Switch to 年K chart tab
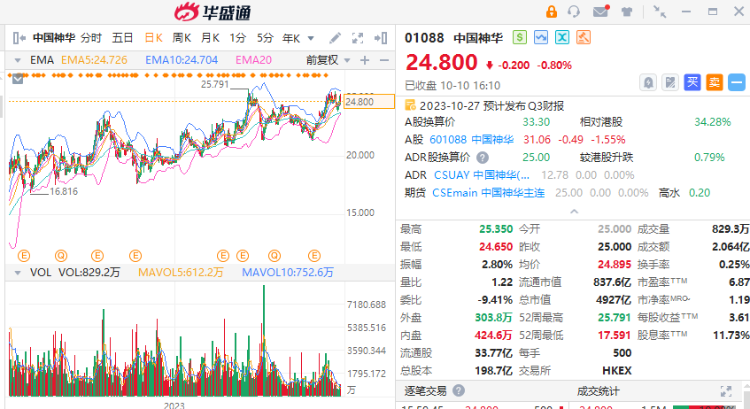Viewport: 750px width, 409px height. point(291,38)
